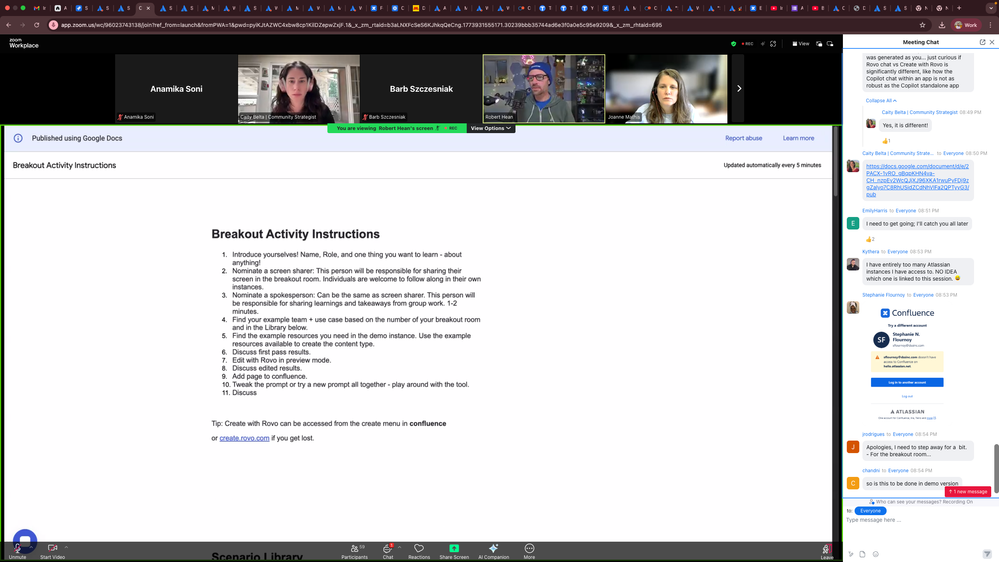Select Anamika Soni participant tile
This screenshot has height=562, width=999.
[x=176, y=89]
